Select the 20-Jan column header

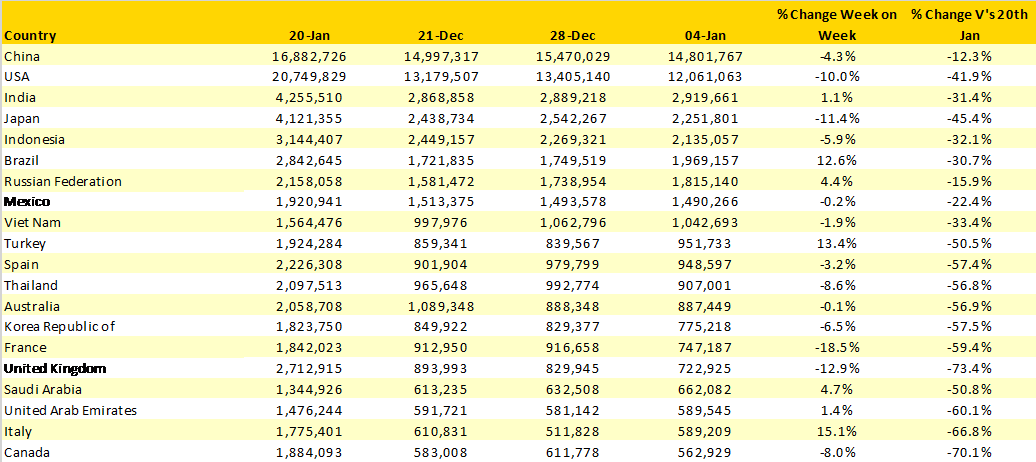[309, 36]
